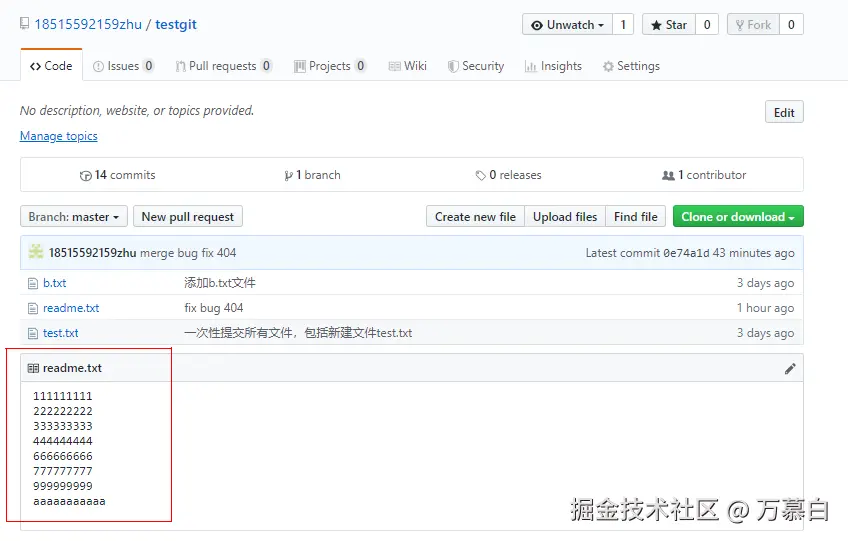Screen dimensions: 848x541
Task: Open the Issues tab
Action: [x=123, y=66]
